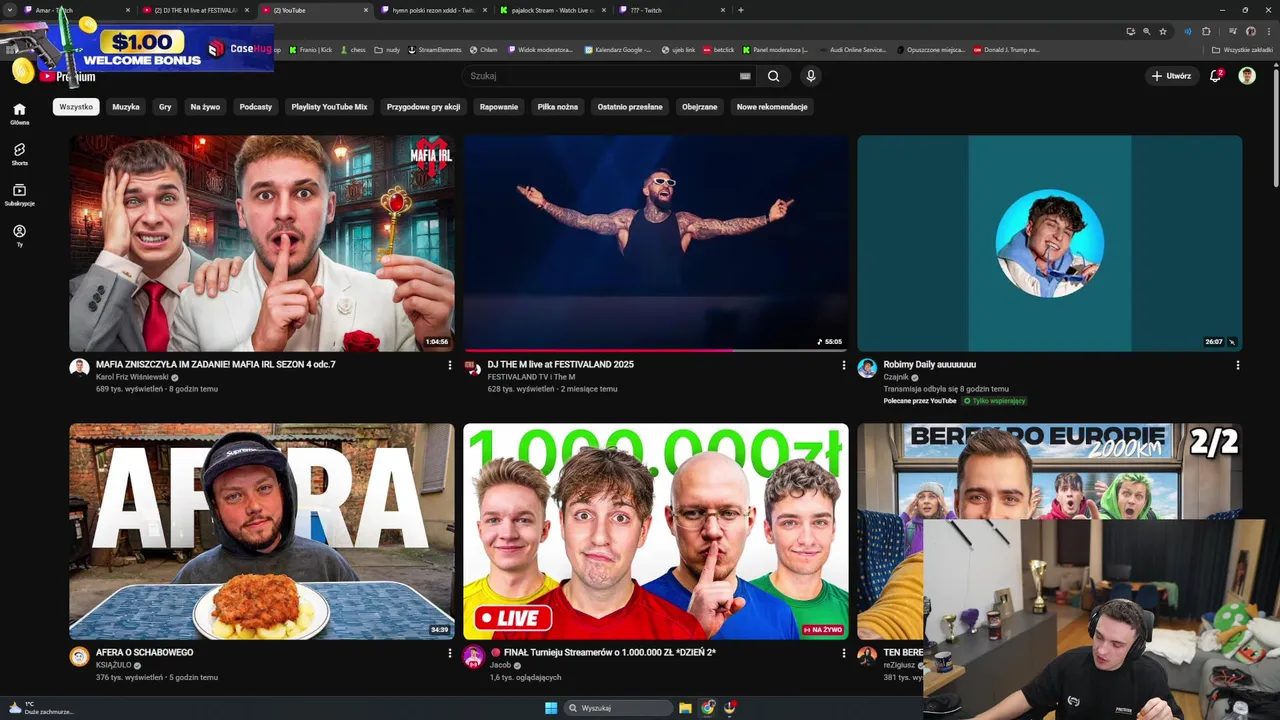Switch to 'pajalock Stream' browser tab
Image resolution: width=1280 pixels, height=720 pixels.
pyautogui.click(x=551, y=10)
